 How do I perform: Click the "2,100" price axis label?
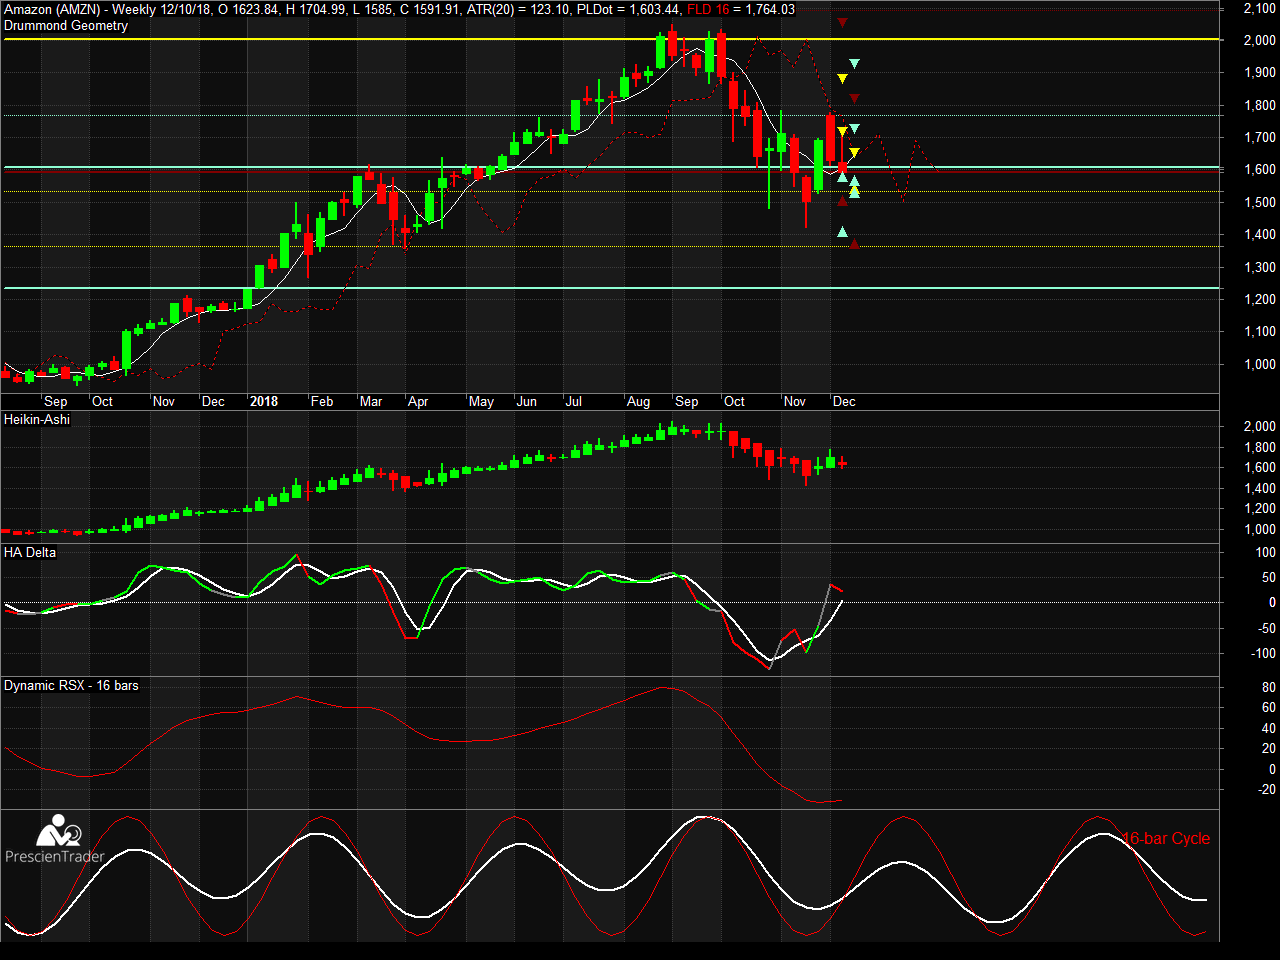point(1260,9)
